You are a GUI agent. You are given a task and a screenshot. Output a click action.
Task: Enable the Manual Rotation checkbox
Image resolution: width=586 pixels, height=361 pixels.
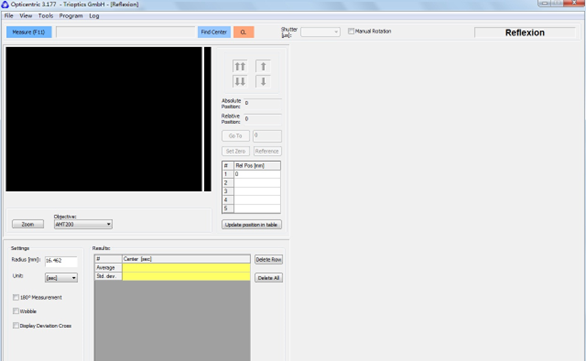351,31
